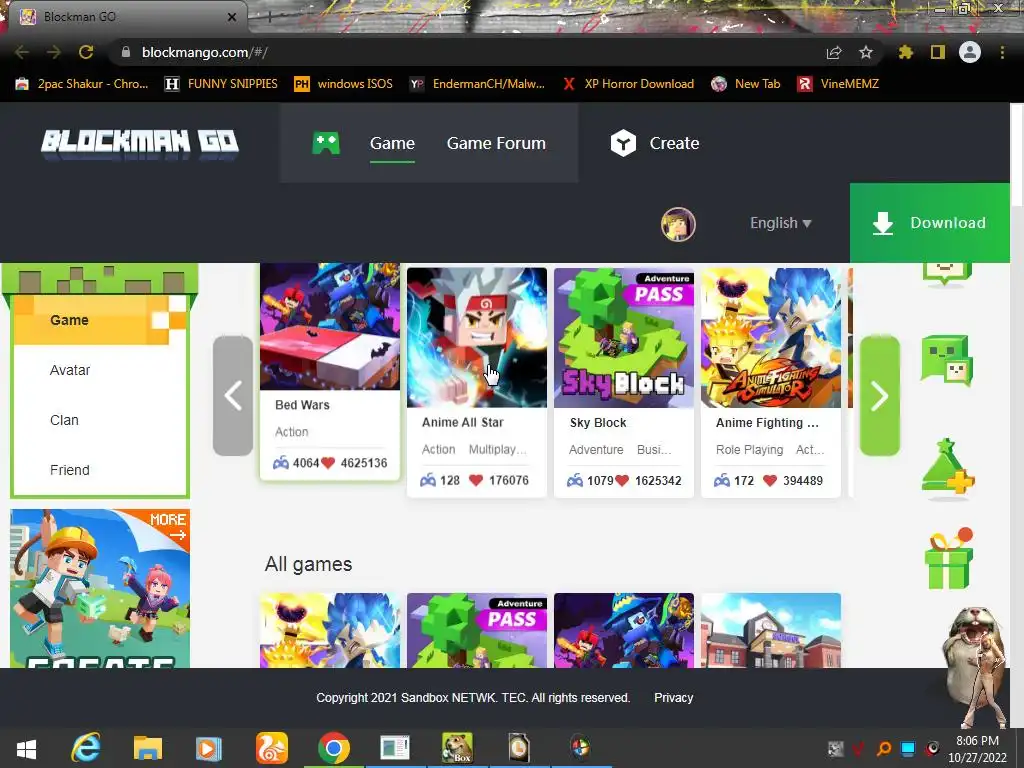Open the green chat bubbles icon
1024x768 pixels.
[947, 360]
